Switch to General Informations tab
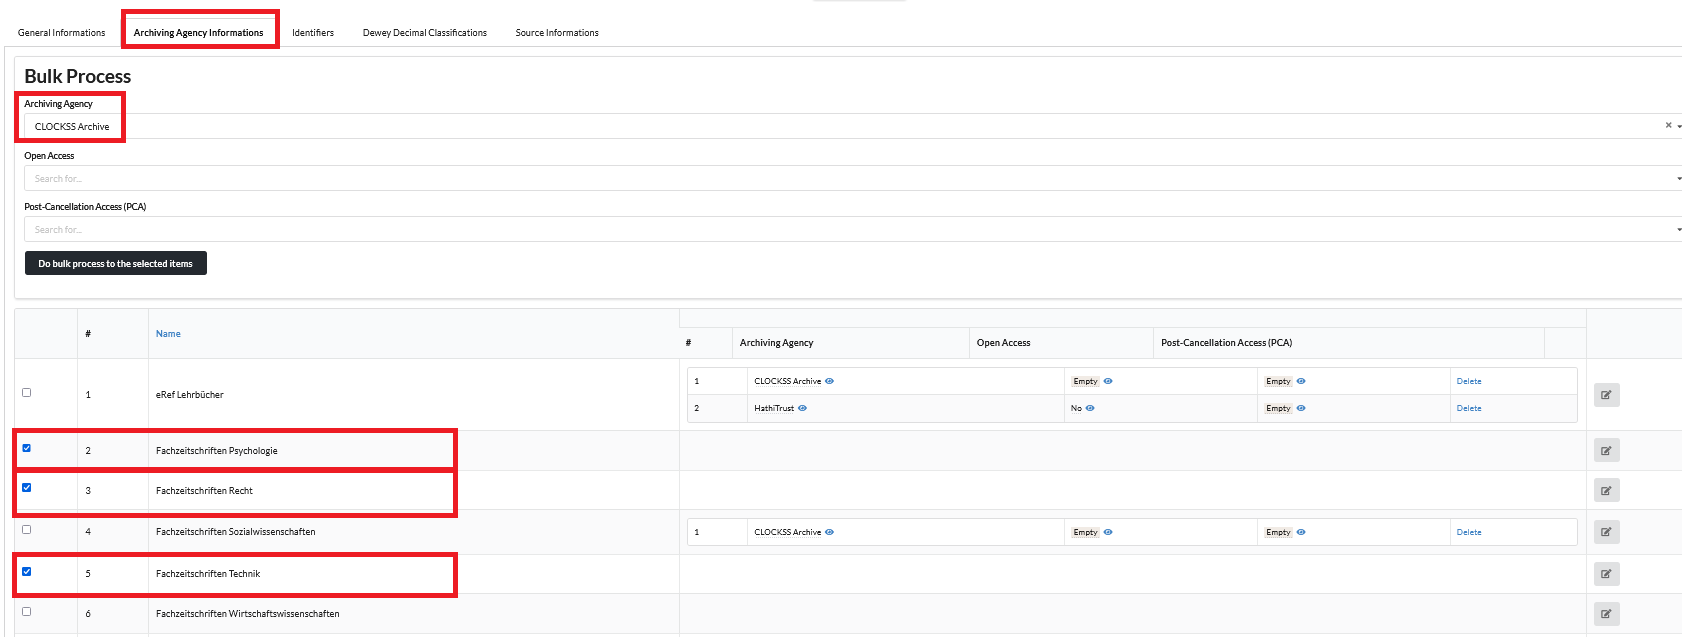 click(x=61, y=33)
